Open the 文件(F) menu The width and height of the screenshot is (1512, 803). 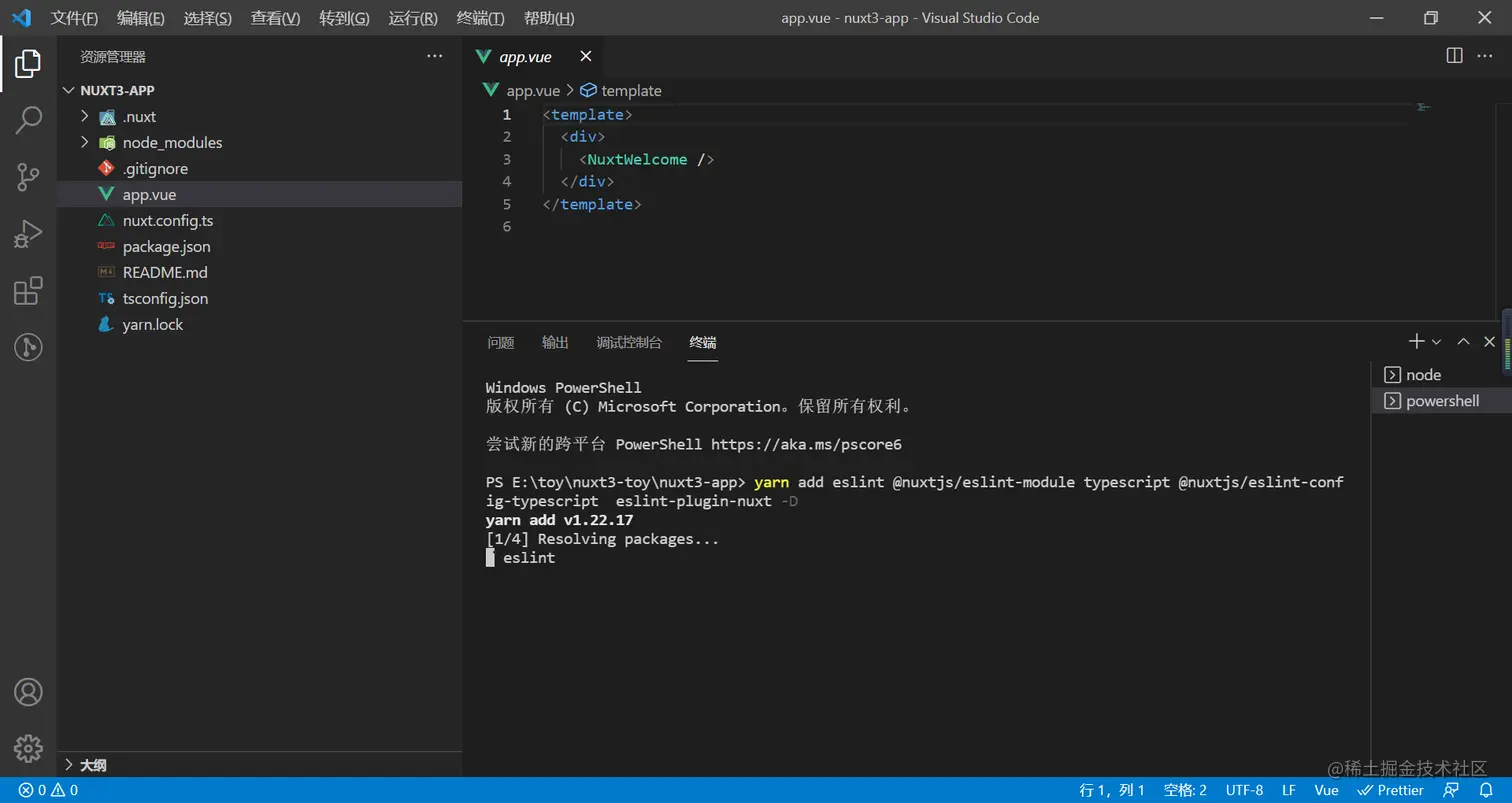tap(75, 18)
